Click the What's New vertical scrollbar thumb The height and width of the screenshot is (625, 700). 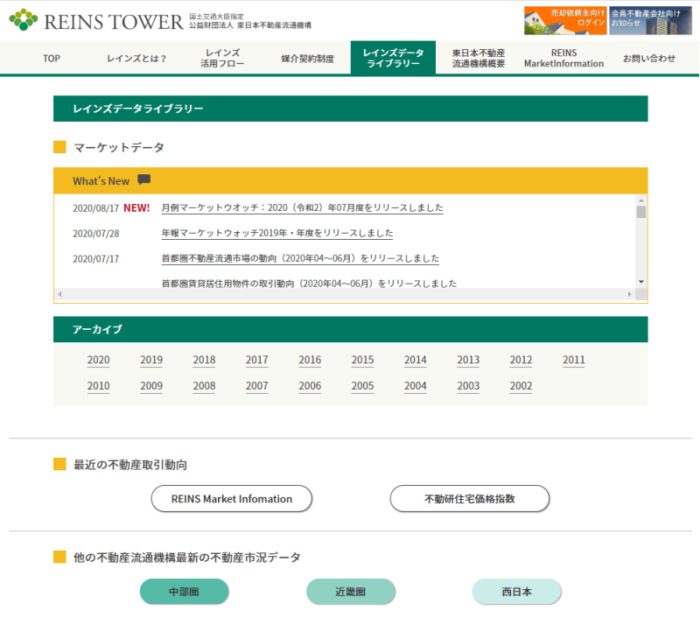pyautogui.click(x=641, y=212)
